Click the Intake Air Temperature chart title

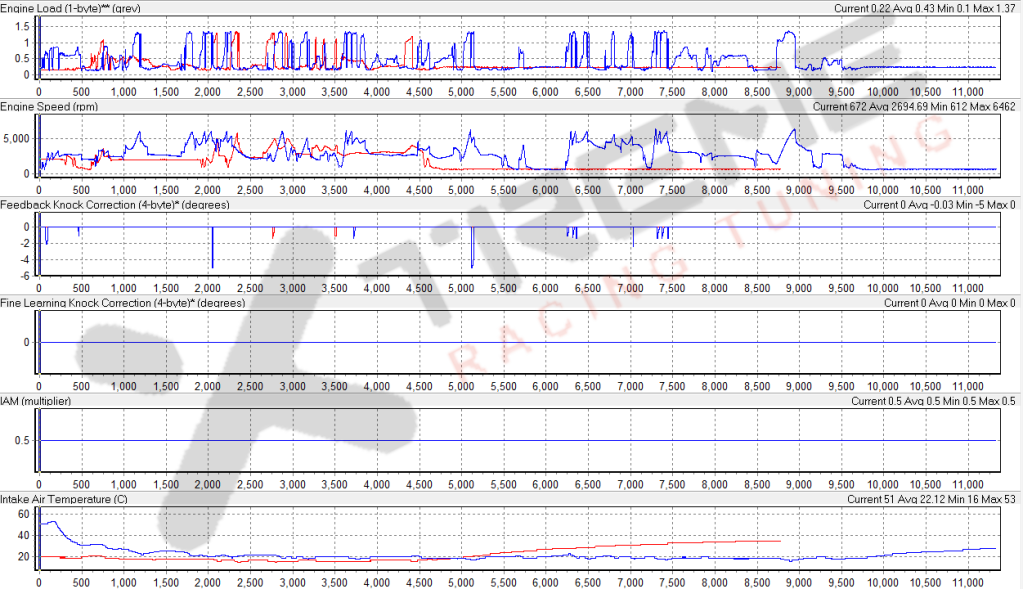pyautogui.click(x=78, y=498)
